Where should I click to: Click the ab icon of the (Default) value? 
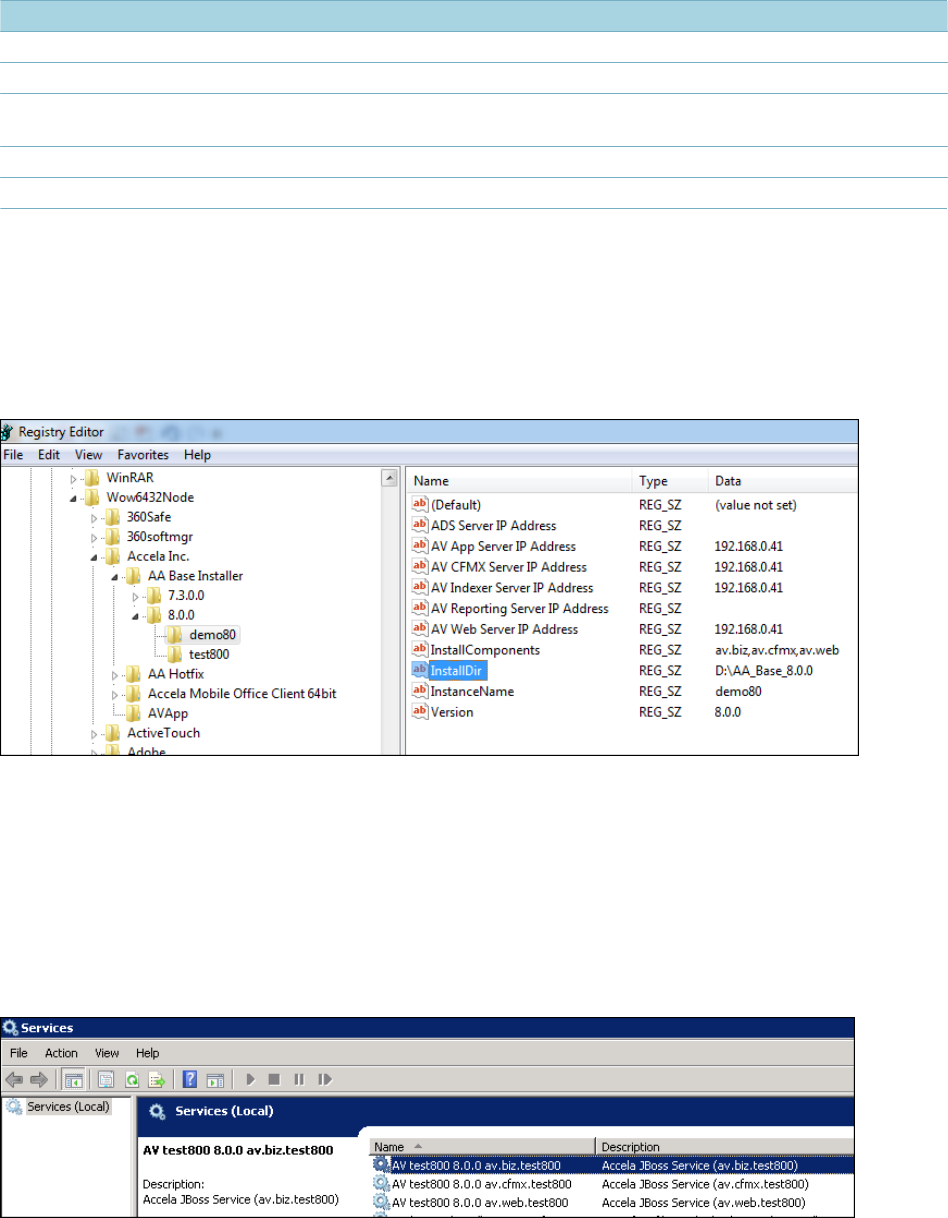click(419, 505)
